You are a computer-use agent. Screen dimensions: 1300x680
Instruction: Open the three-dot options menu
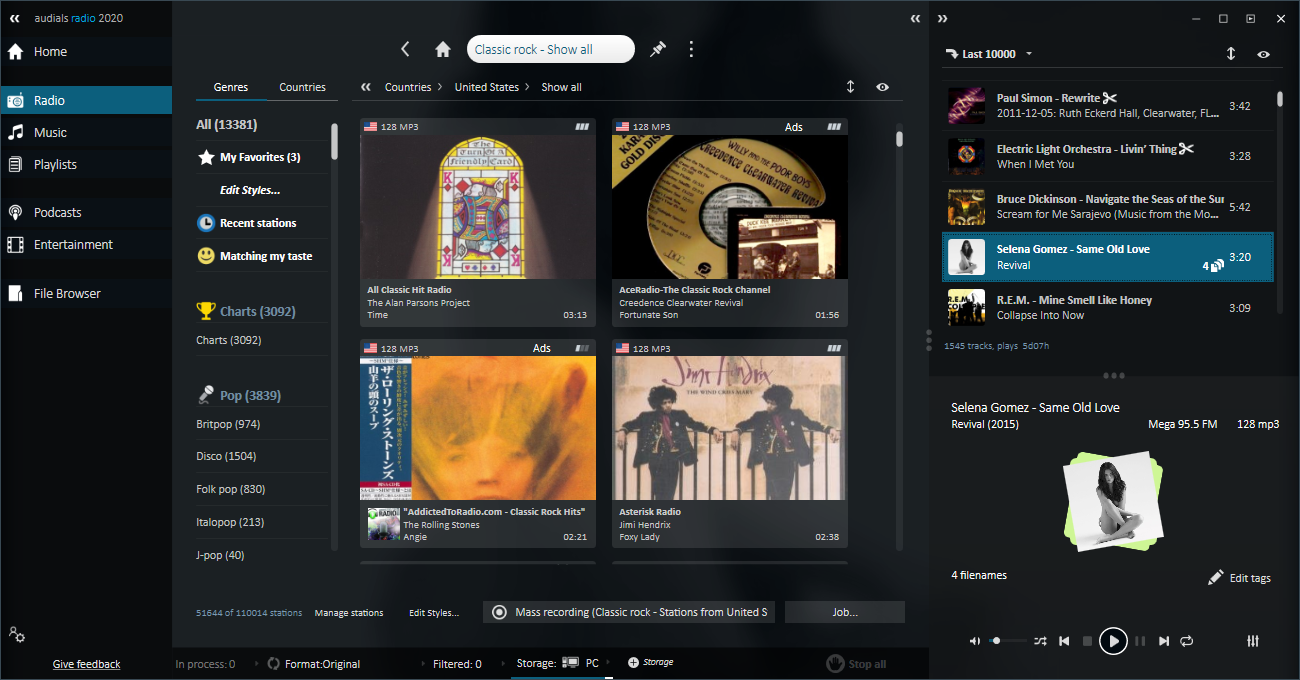691,49
